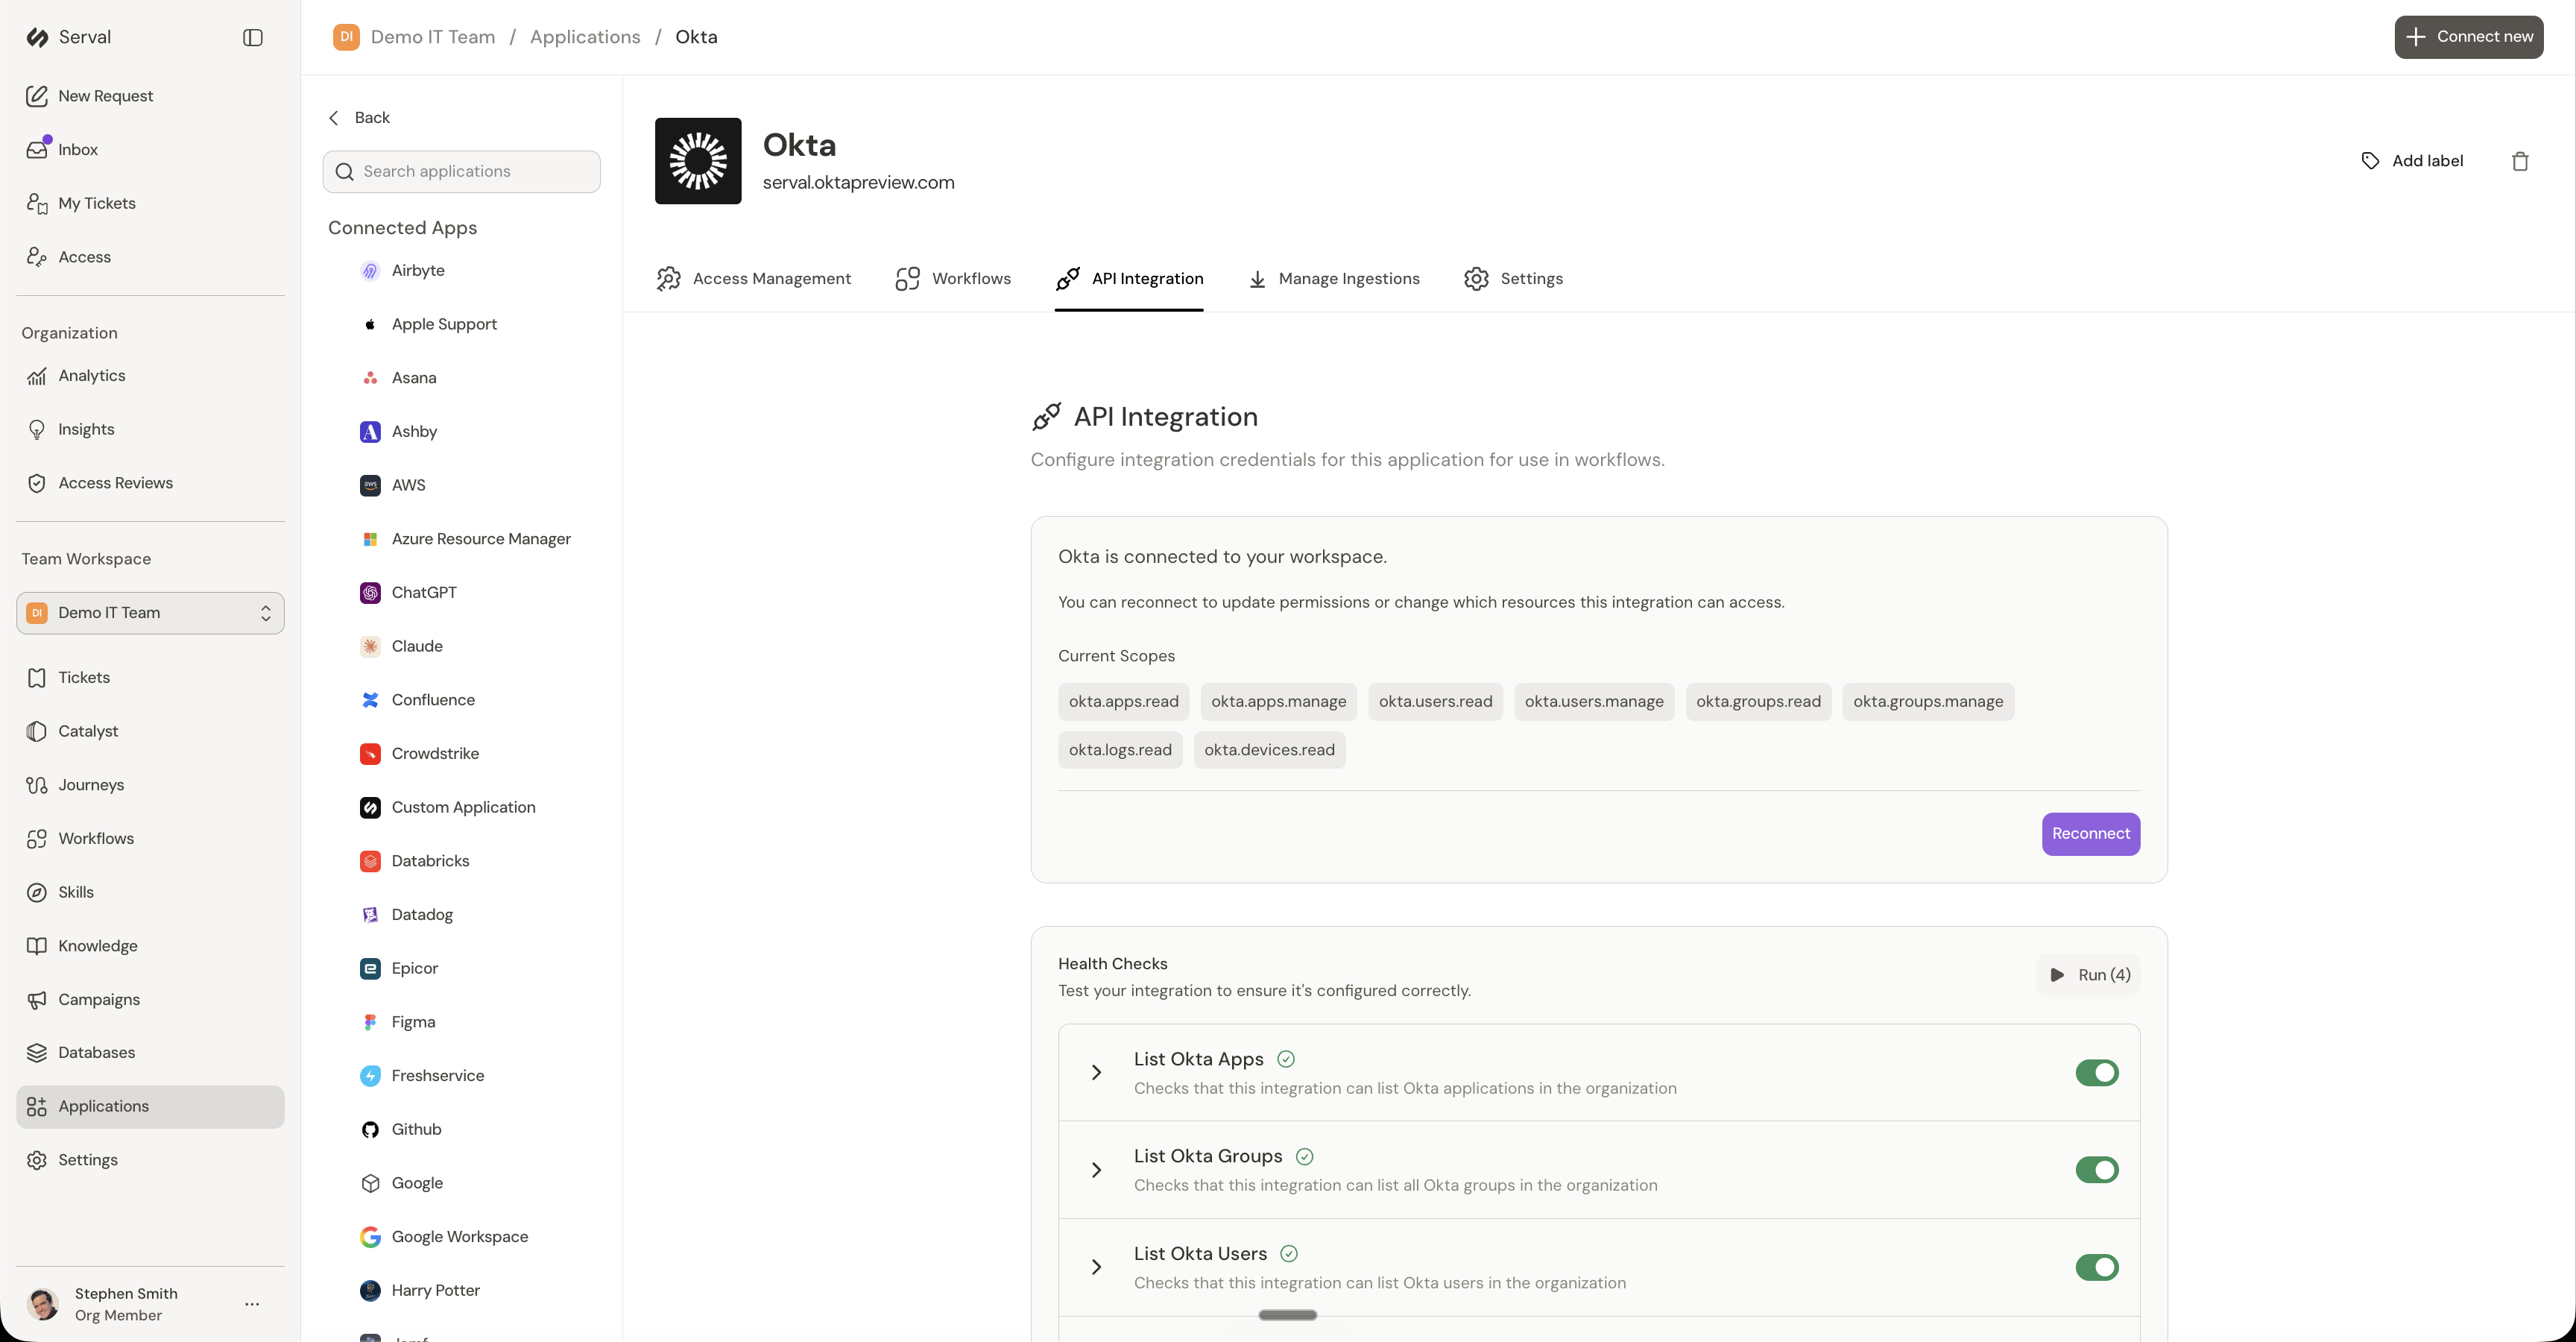Switch to the Access Management tab
This screenshot has width=2576, height=1342.
[754, 279]
